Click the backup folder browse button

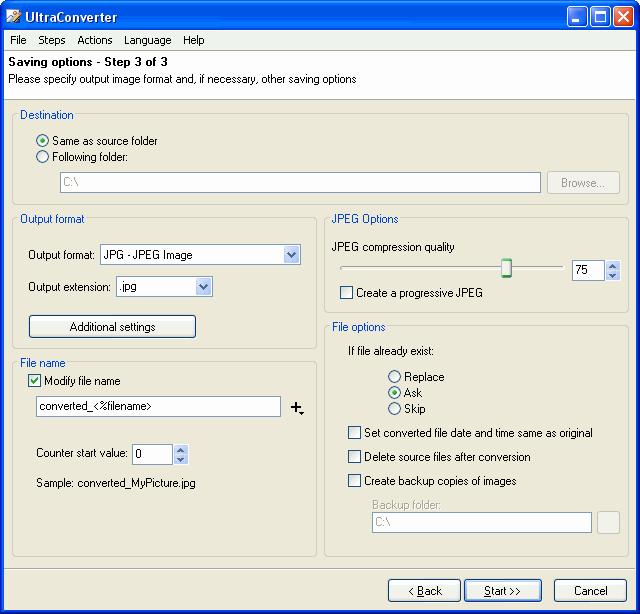click(x=608, y=523)
